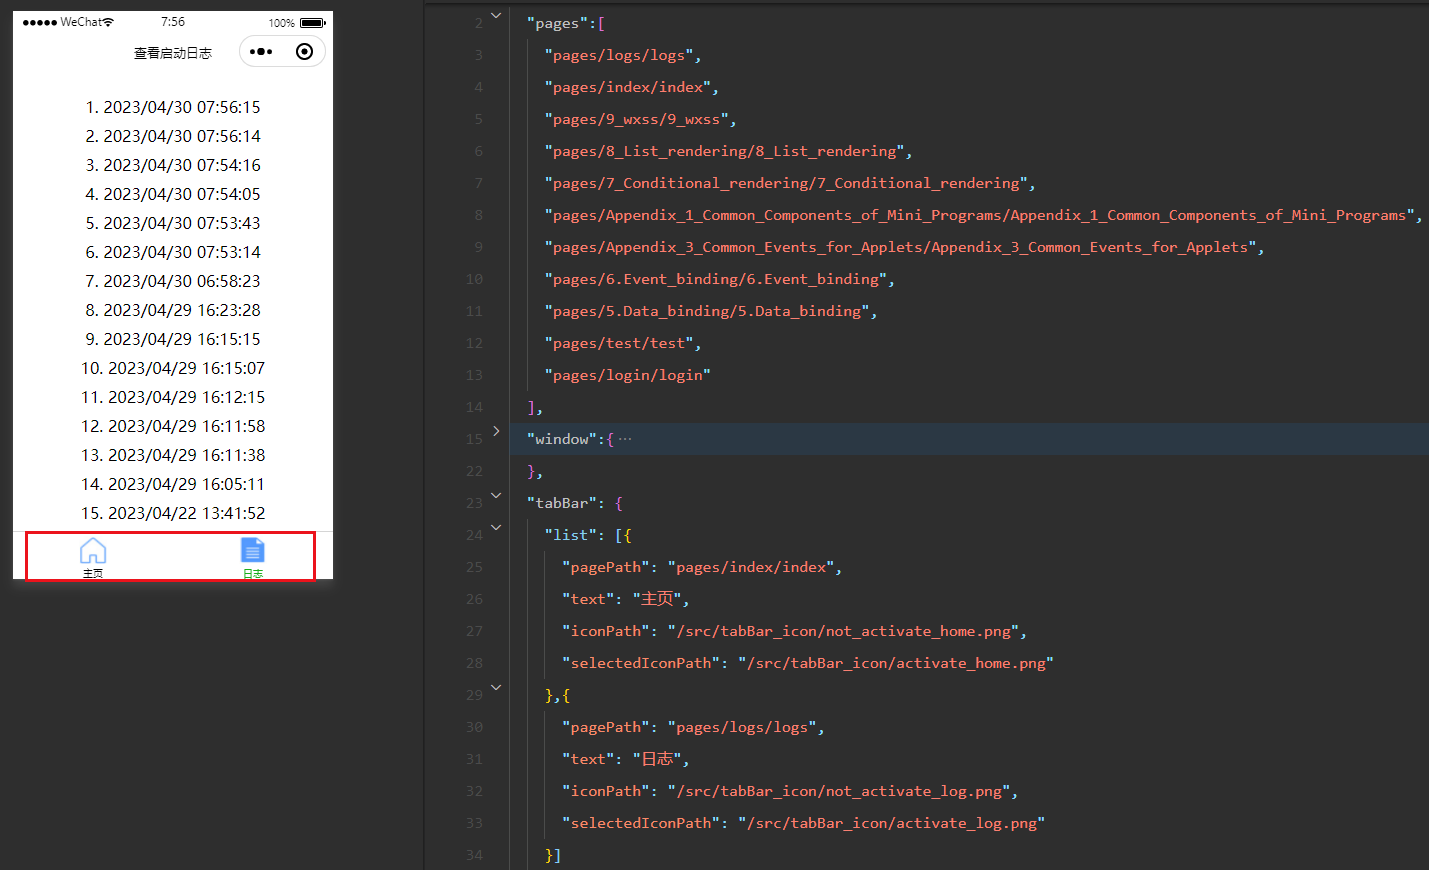The image size is (1429, 870).
Task: Collapse the list array chevron
Action: (x=495, y=528)
